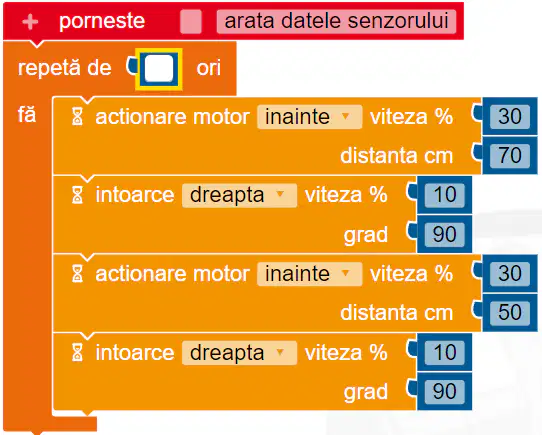This screenshot has width=542, height=435.
Task: Select the empty repeat count field
Action: 159,68
